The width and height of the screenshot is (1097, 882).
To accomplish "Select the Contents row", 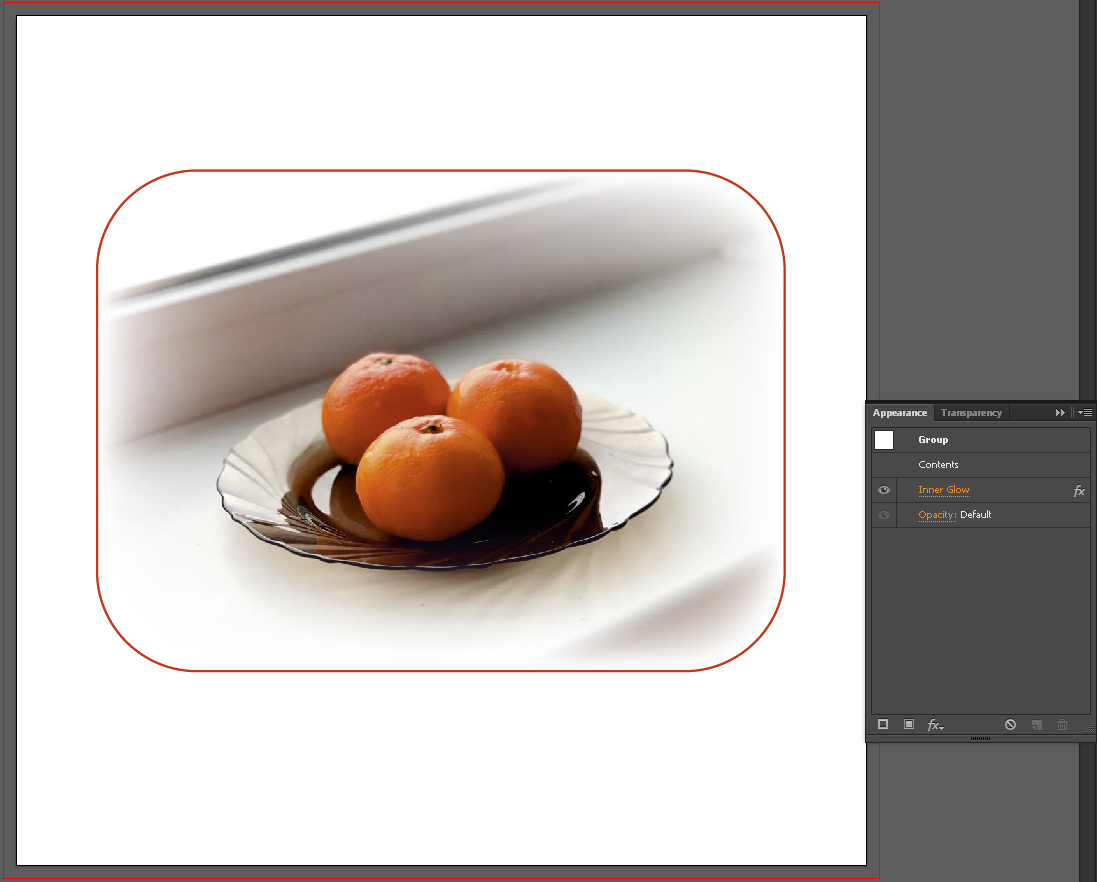I will pyautogui.click(x=980, y=464).
